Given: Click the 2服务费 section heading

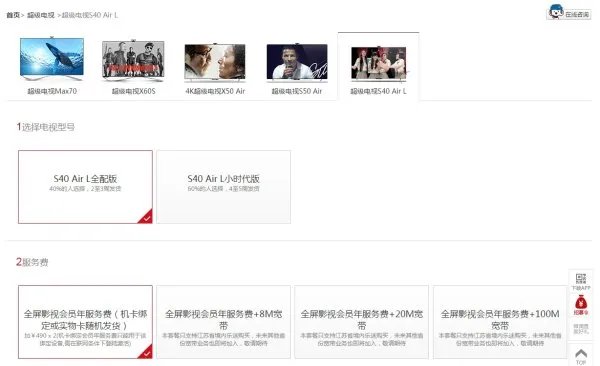Looking at the screenshot, I should (32, 262).
